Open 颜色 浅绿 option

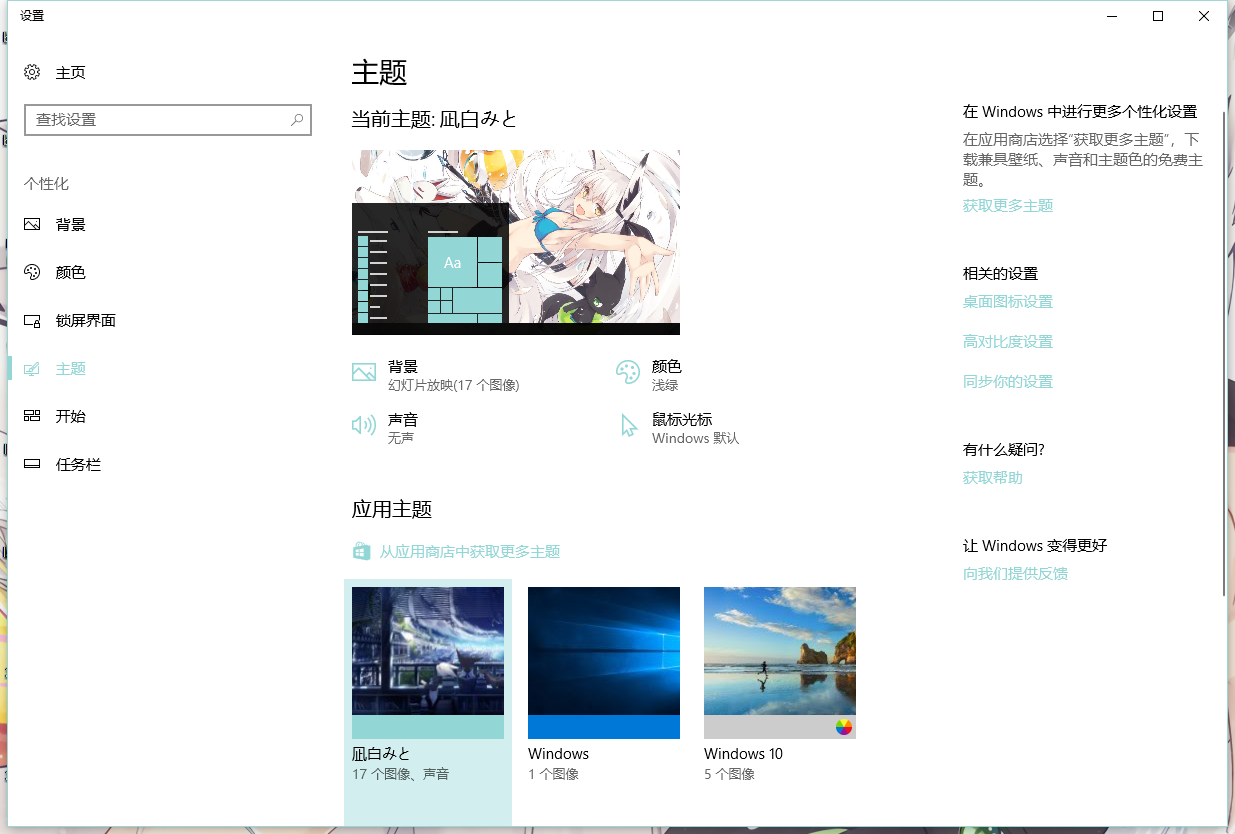point(650,376)
